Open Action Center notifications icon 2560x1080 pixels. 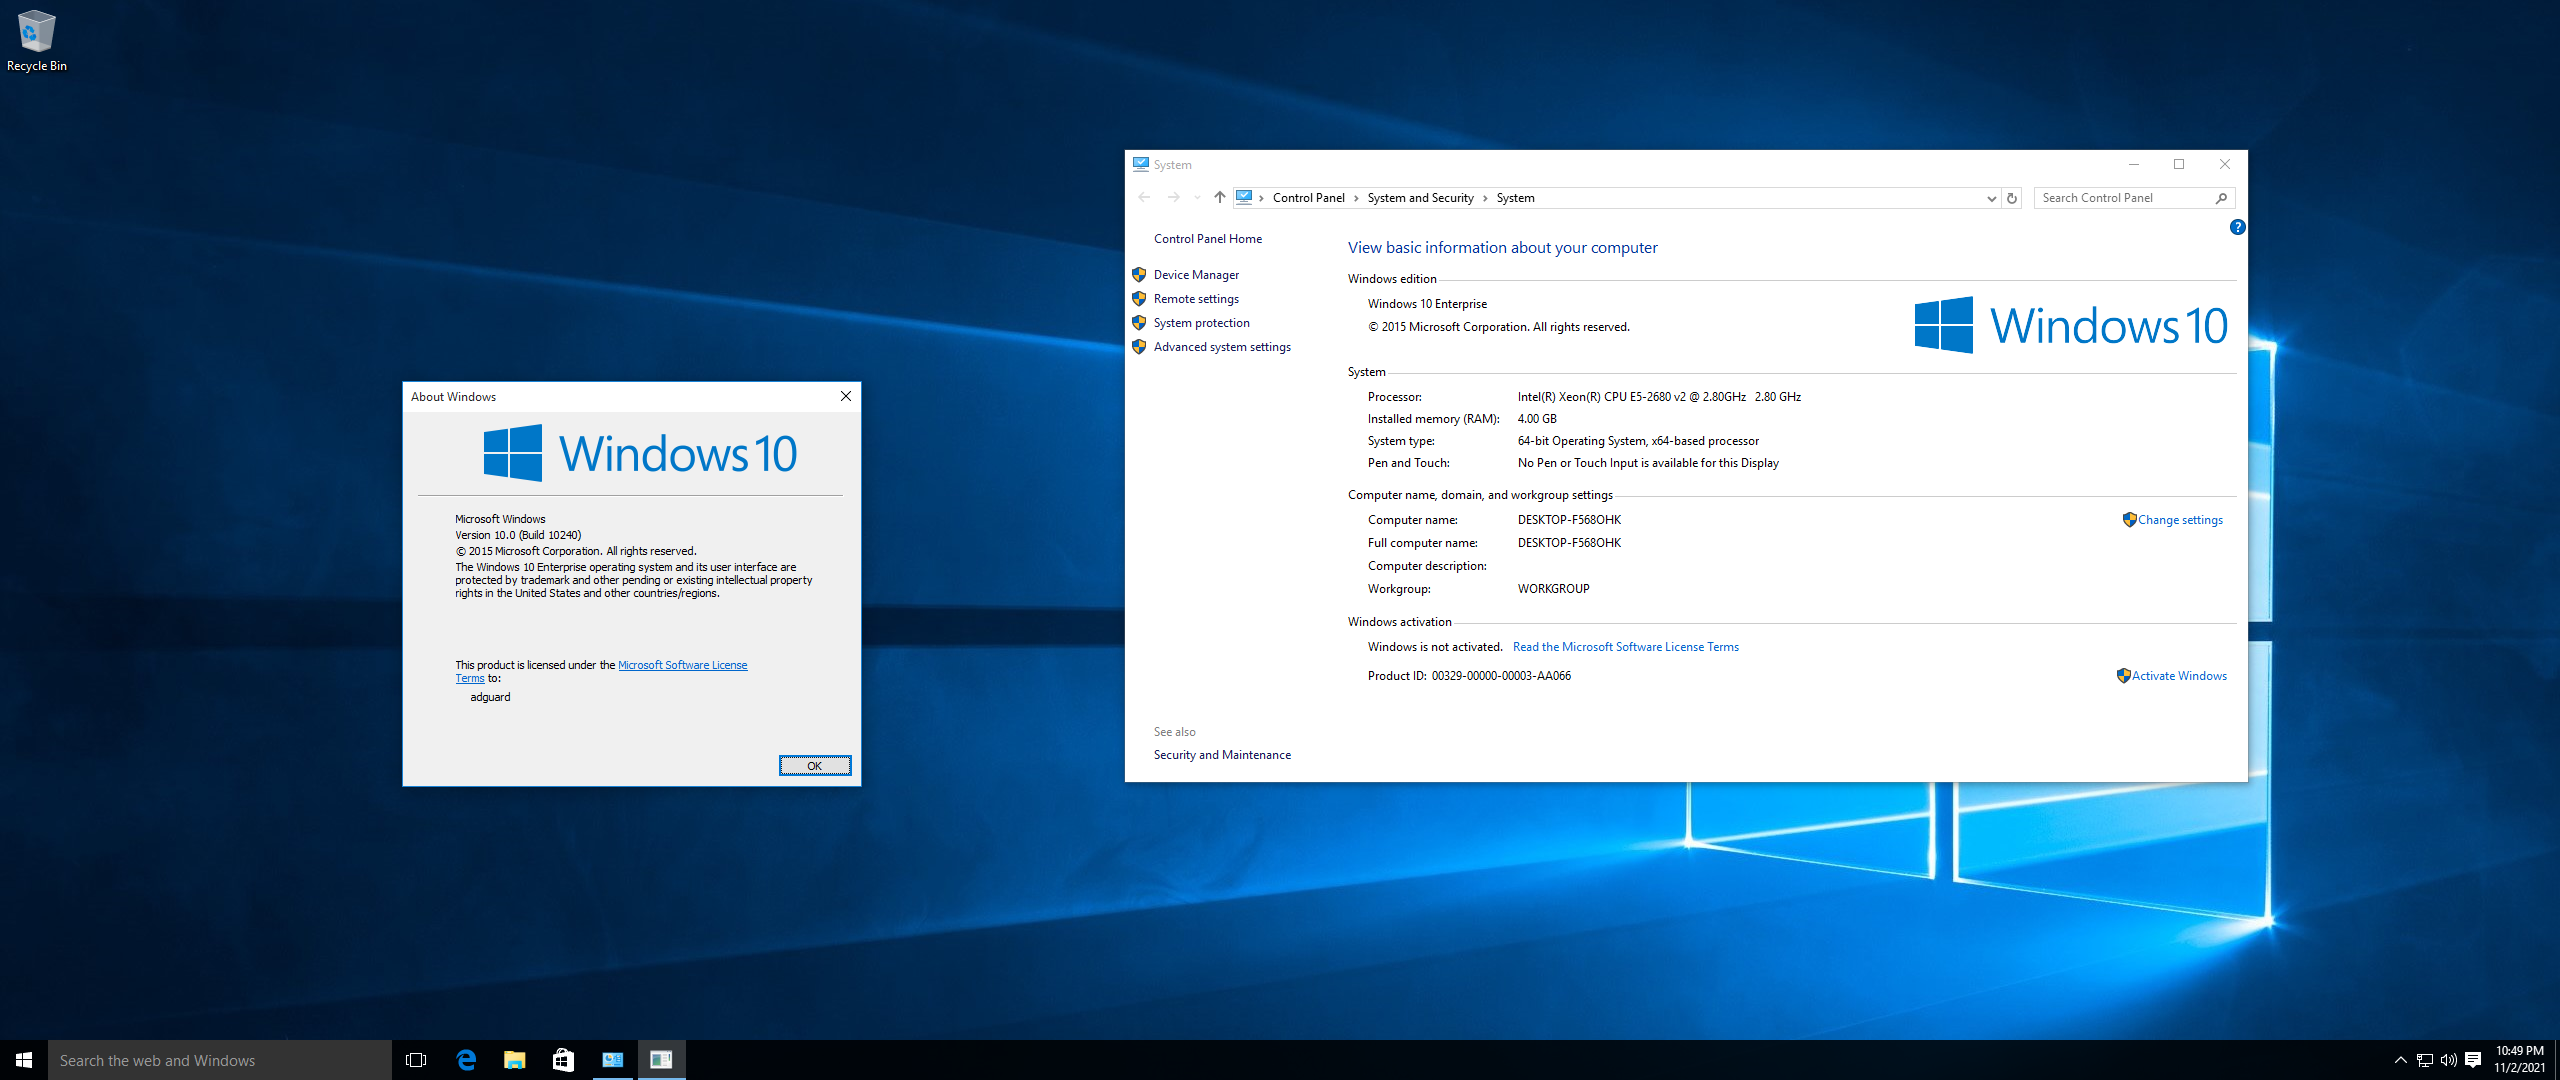tap(2473, 1060)
